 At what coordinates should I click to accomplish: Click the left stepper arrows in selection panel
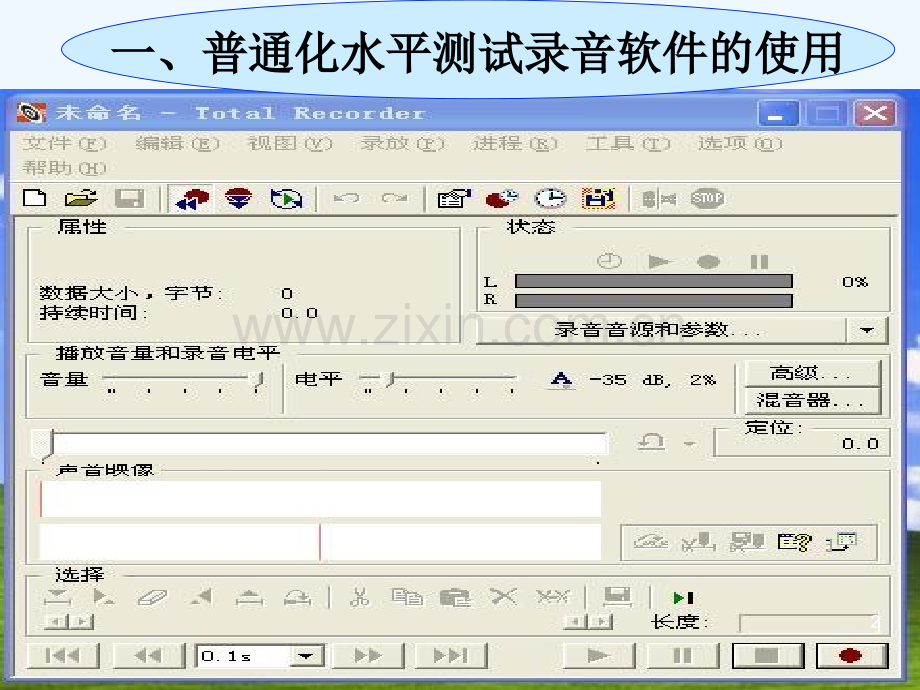tap(69, 621)
